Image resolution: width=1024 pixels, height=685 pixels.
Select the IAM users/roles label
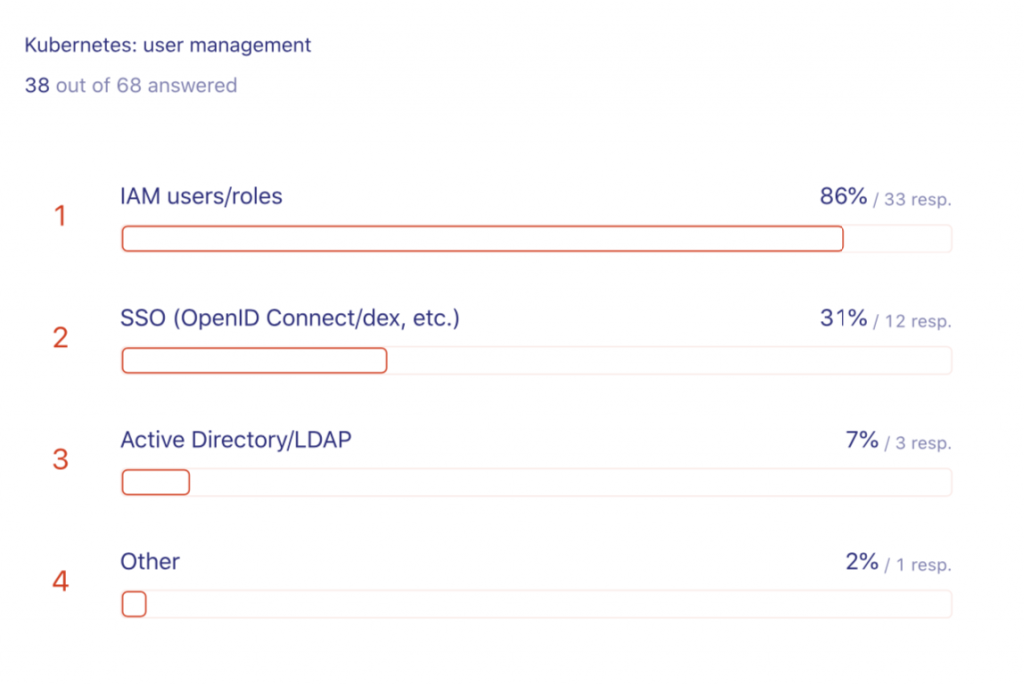[201, 196]
